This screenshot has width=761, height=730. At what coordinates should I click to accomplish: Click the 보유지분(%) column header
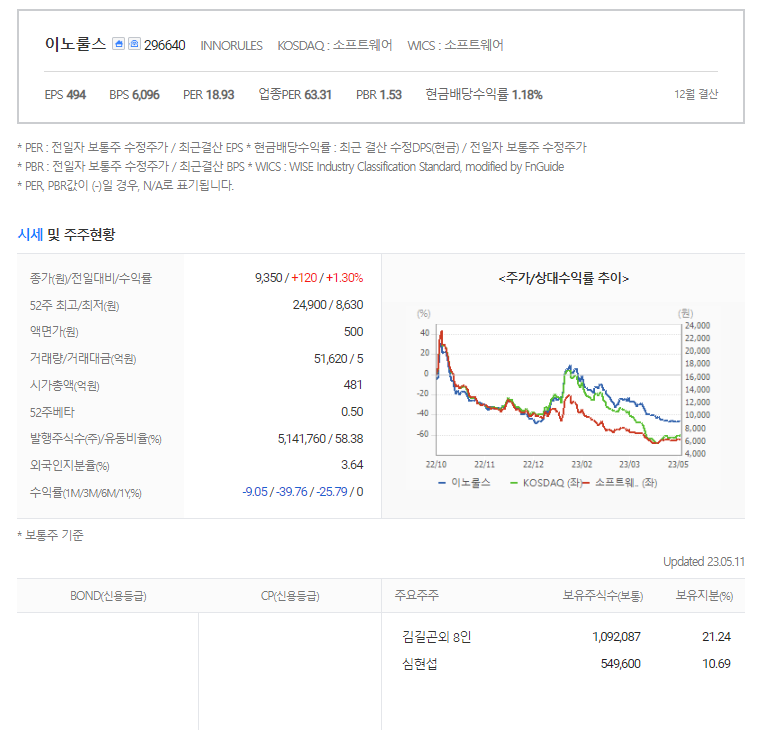coord(704,595)
